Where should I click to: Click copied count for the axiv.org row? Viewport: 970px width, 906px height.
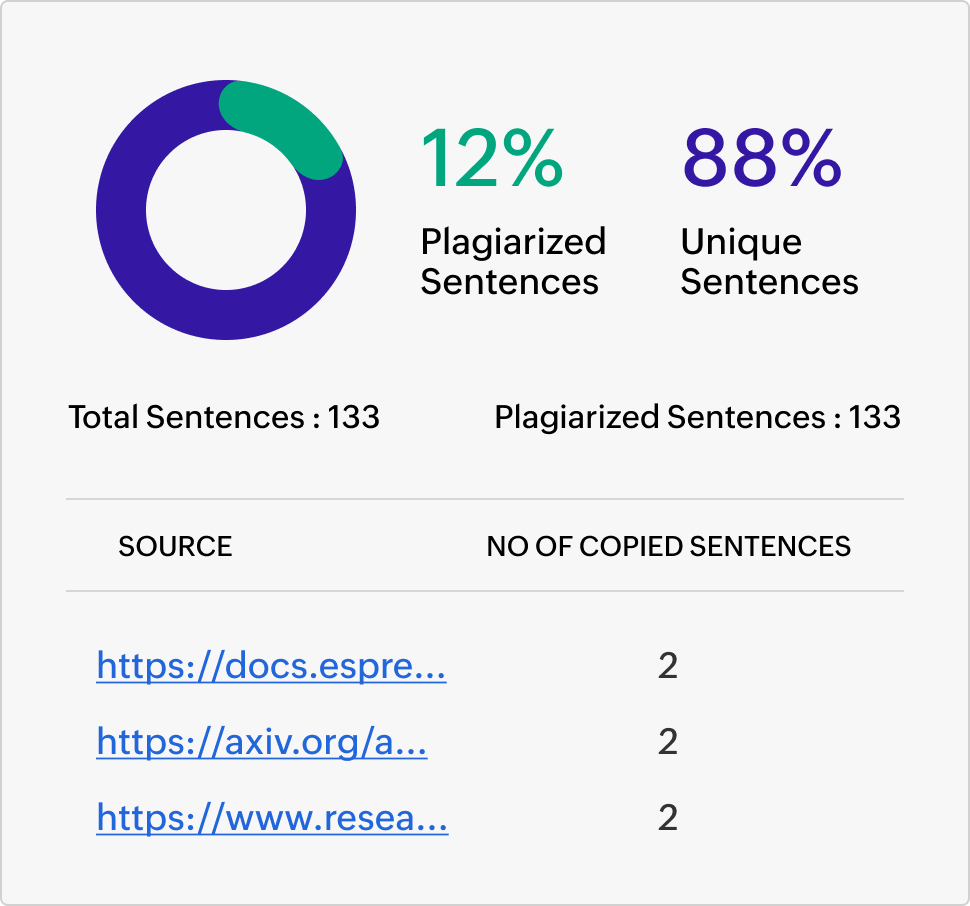click(x=668, y=742)
